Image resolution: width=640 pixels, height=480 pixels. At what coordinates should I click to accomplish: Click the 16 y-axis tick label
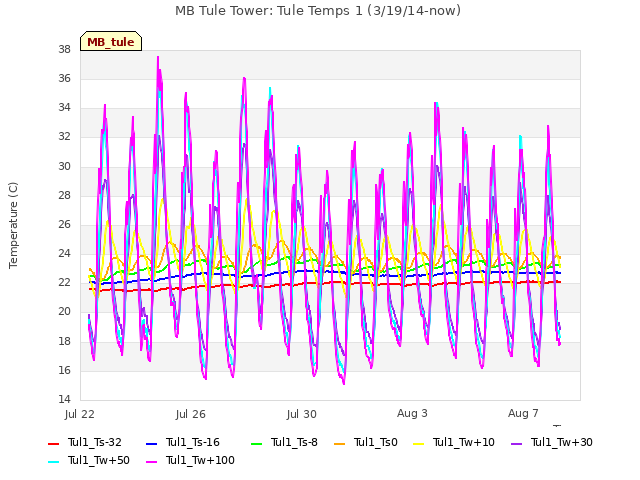(64, 370)
